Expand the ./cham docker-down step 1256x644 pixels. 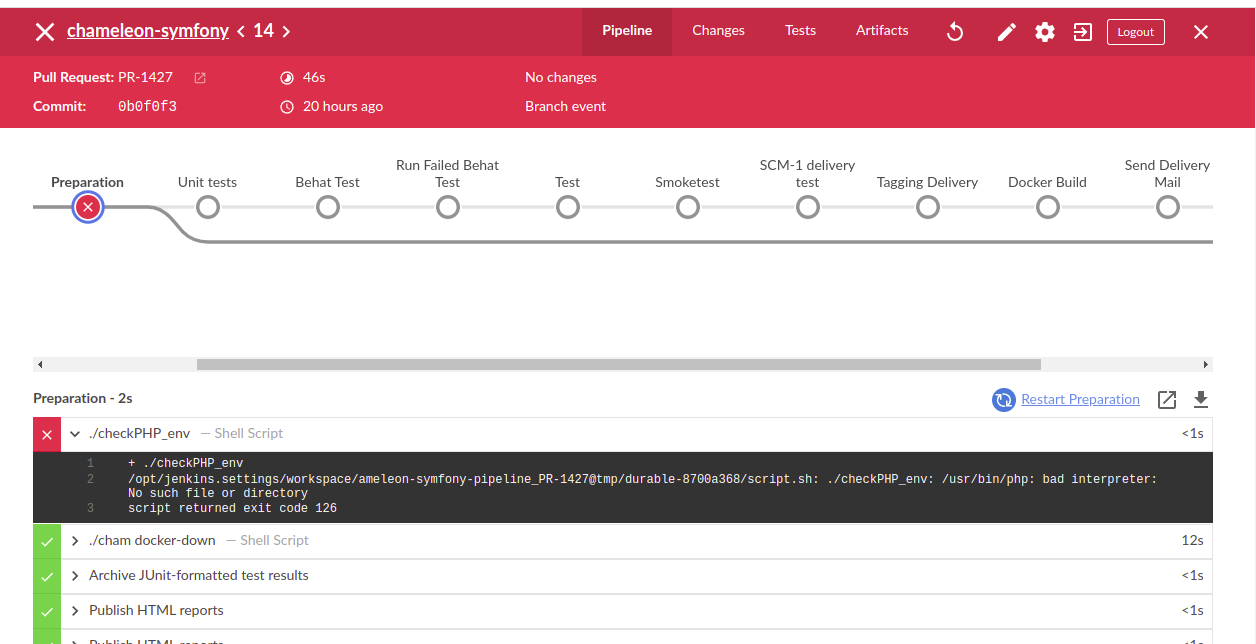point(75,541)
